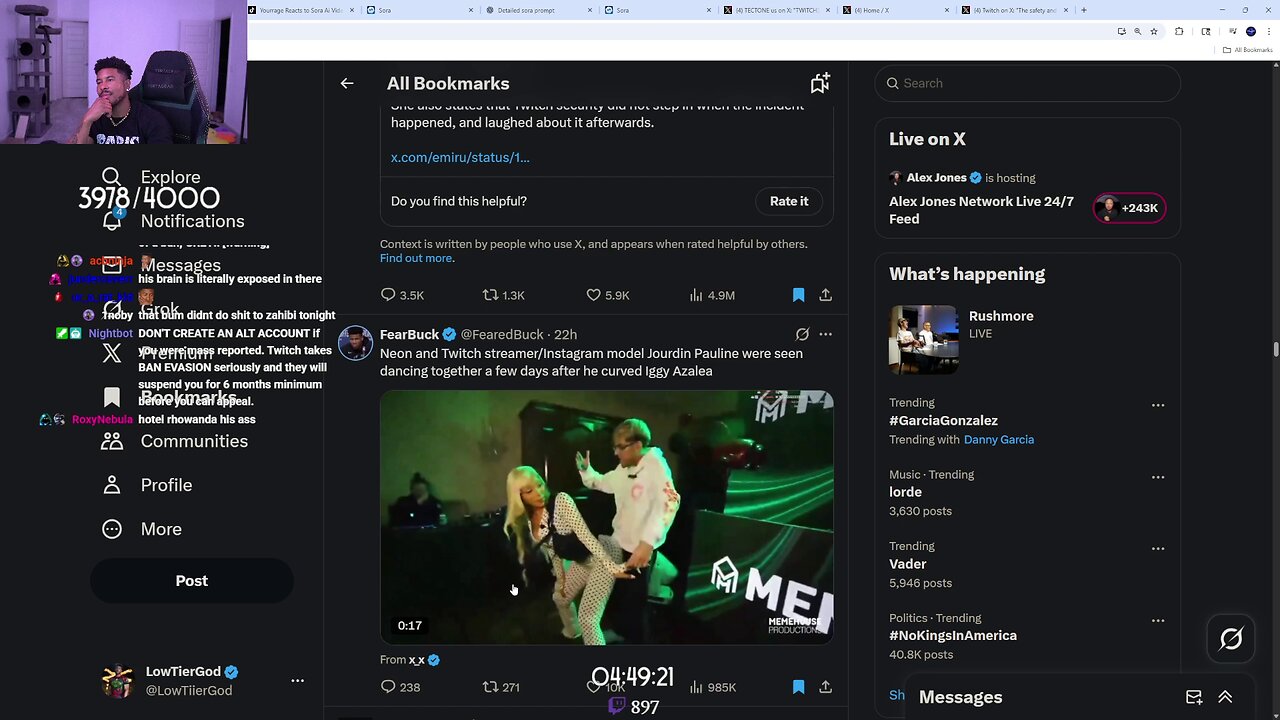Open Explore in the X sidebar
The width and height of the screenshot is (1280, 720).
coord(151,177)
